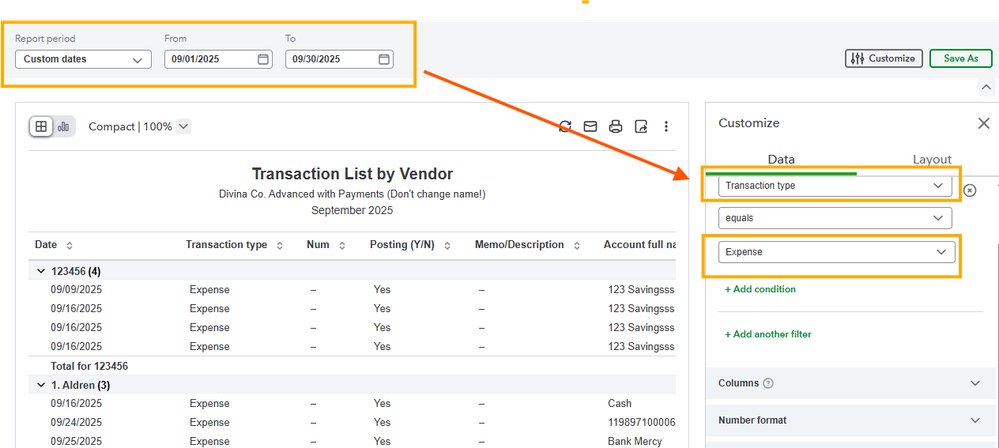The image size is (999, 448).
Task: Click the 09/09/2025 transaction date
Action: (76, 289)
